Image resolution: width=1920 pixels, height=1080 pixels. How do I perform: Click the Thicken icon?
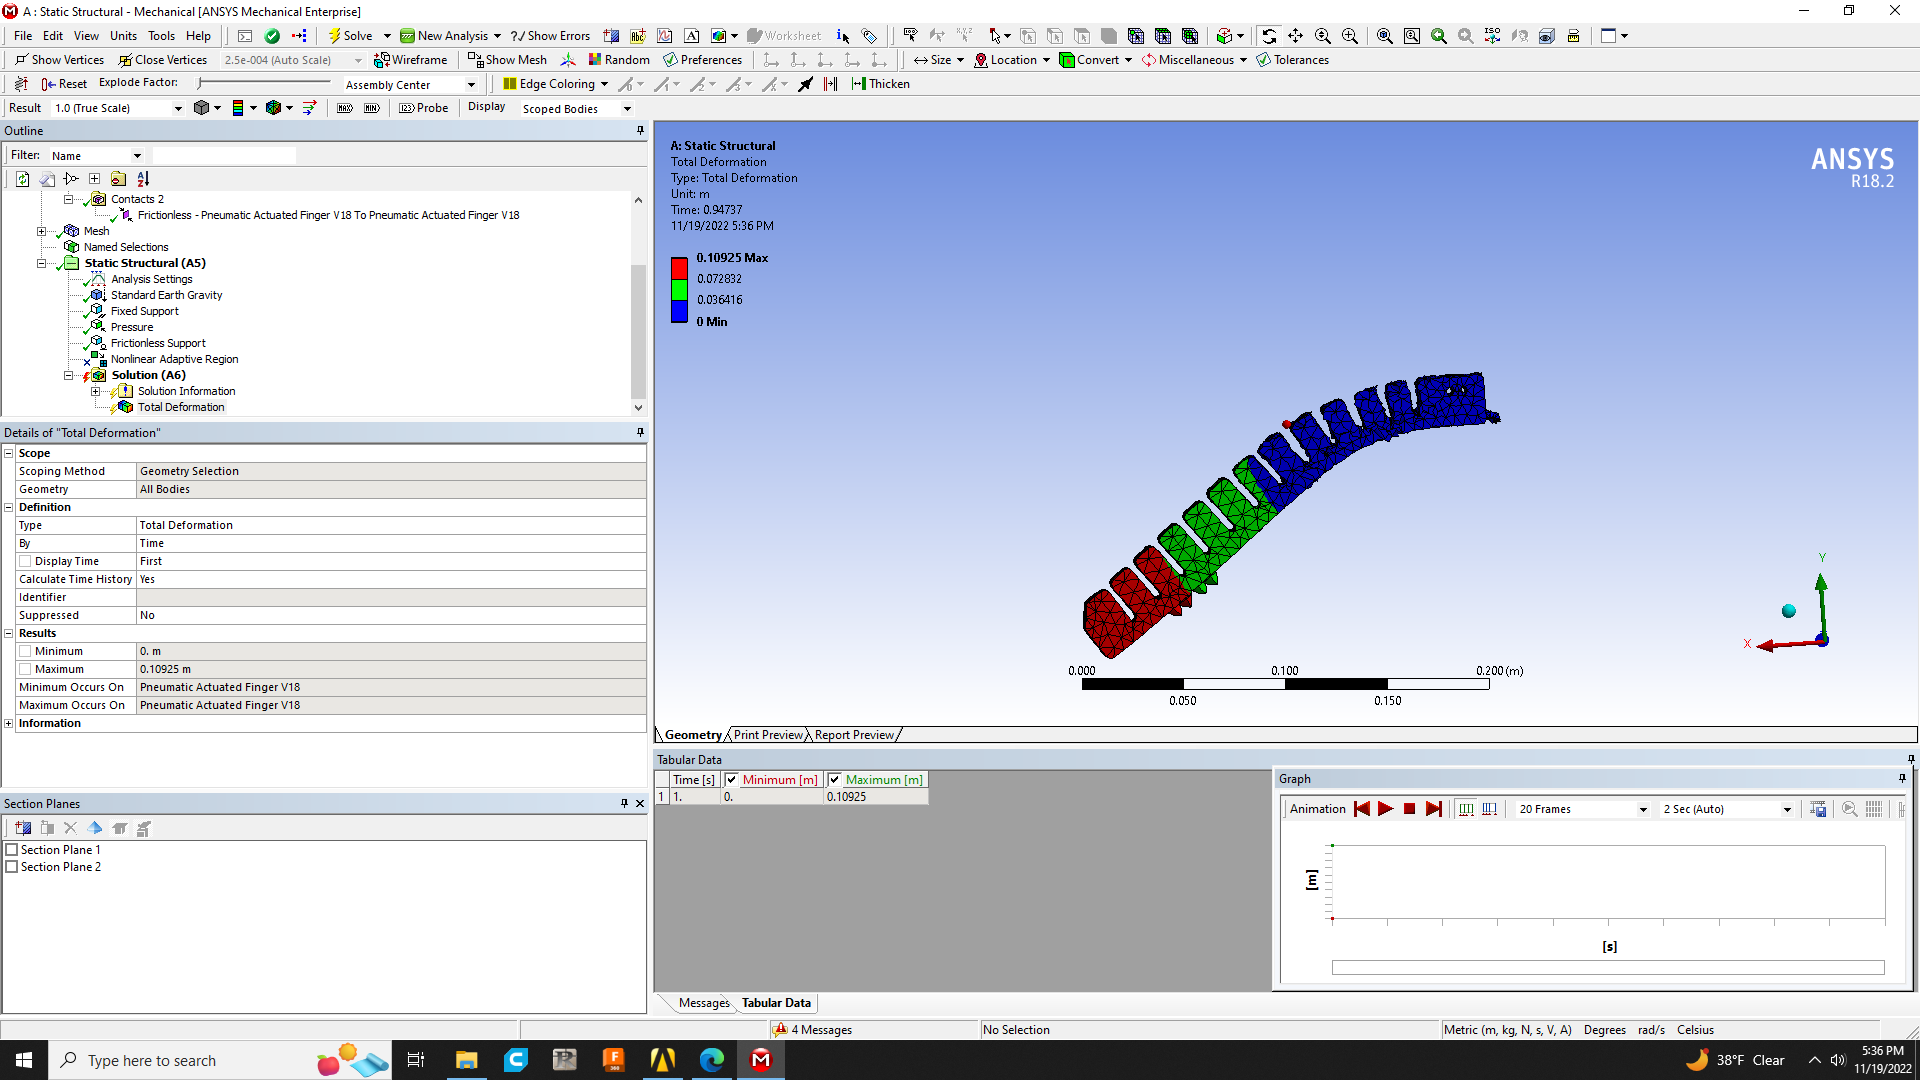[859, 84]
